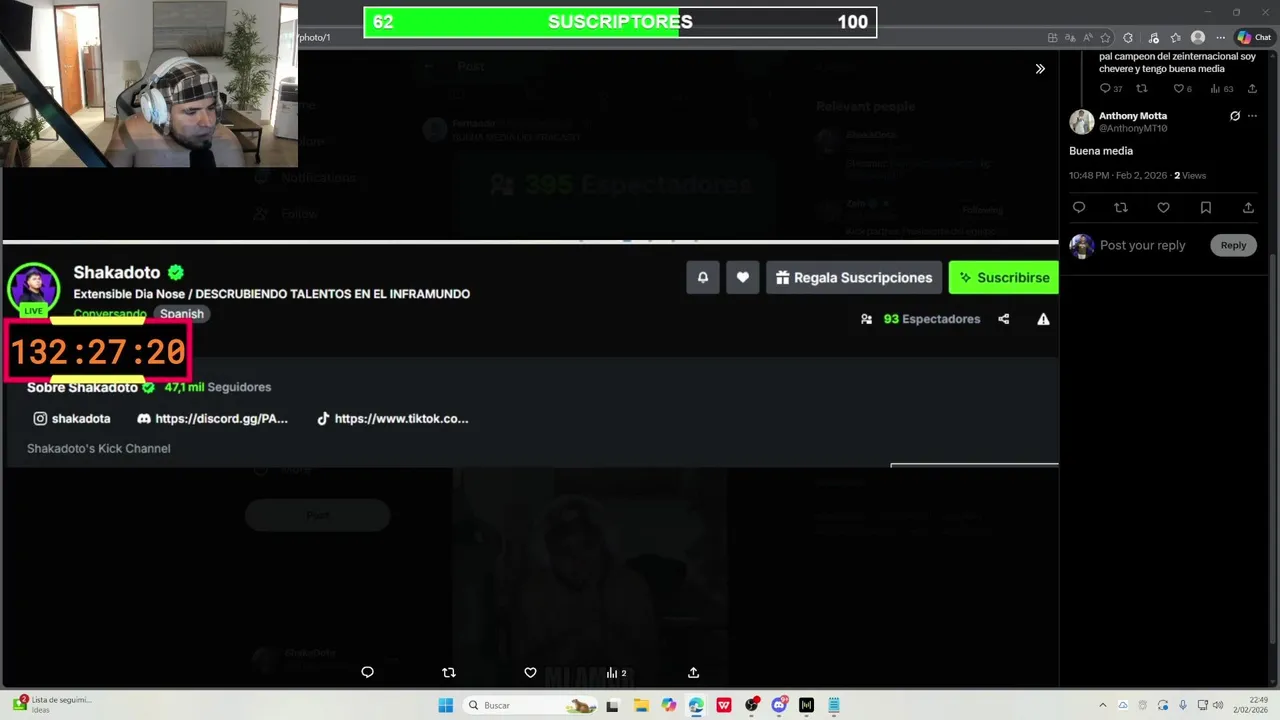Like Anthony Motta's post with the heart
Viewport: 1280px width, 720px height.
pos(1163,207)
